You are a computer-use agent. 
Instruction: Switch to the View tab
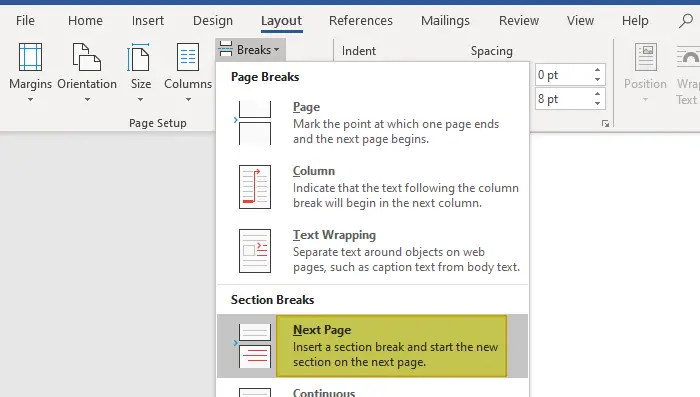tap(580, 21)
